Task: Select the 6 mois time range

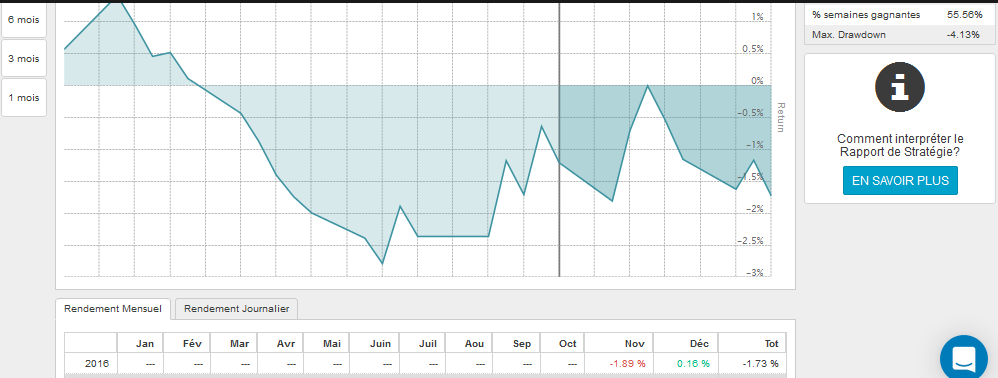Action: 24,19
